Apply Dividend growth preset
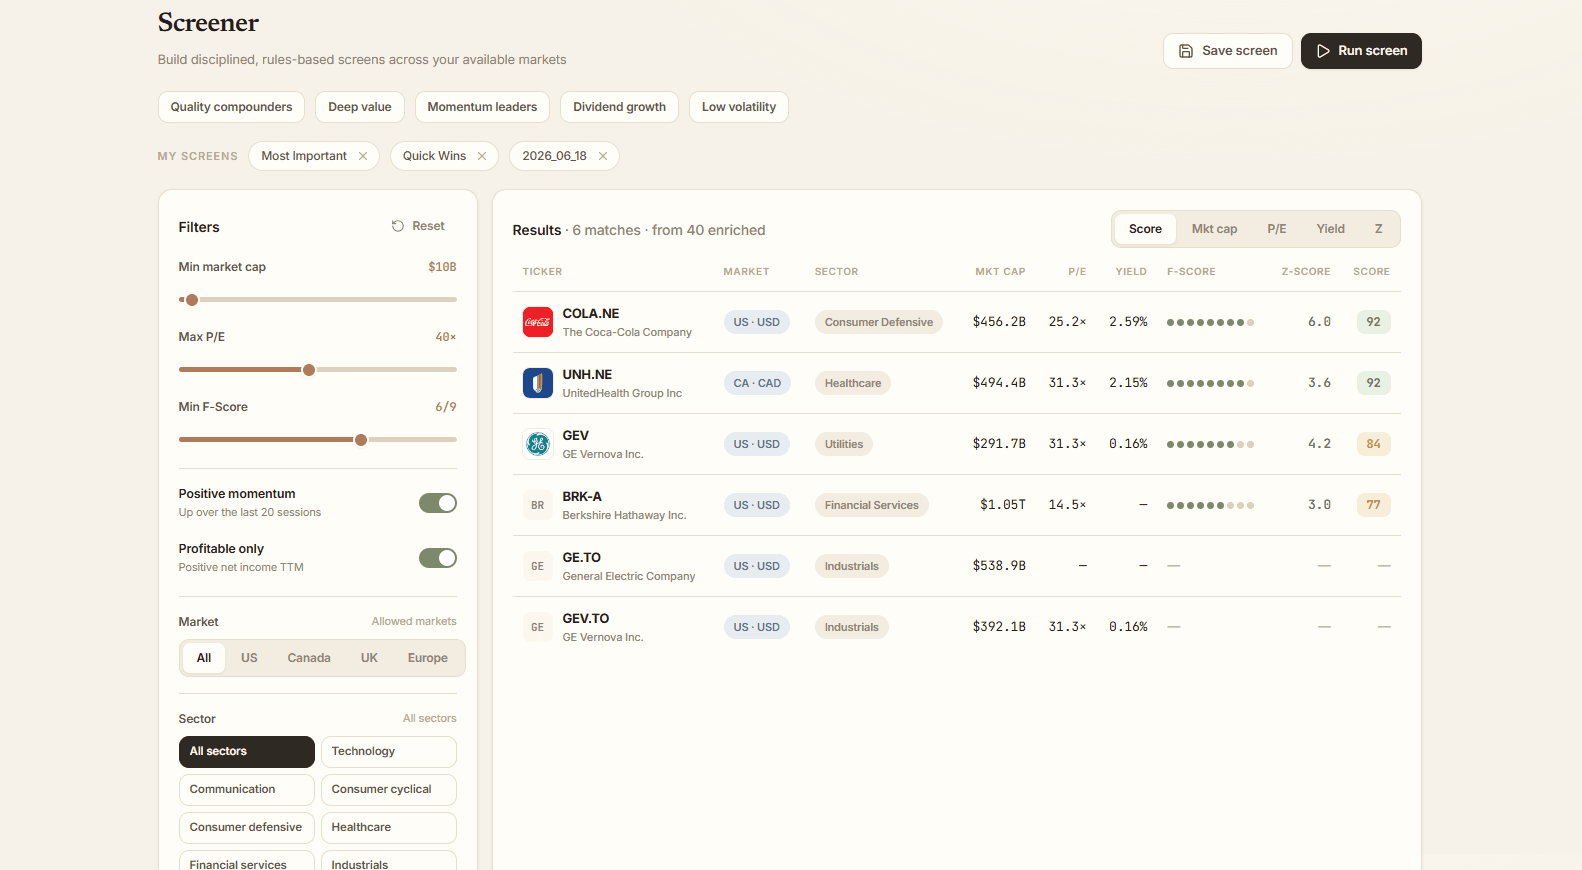Viewport: 1582px width, 870px height. pyautogui.click(x=619, y=107)
